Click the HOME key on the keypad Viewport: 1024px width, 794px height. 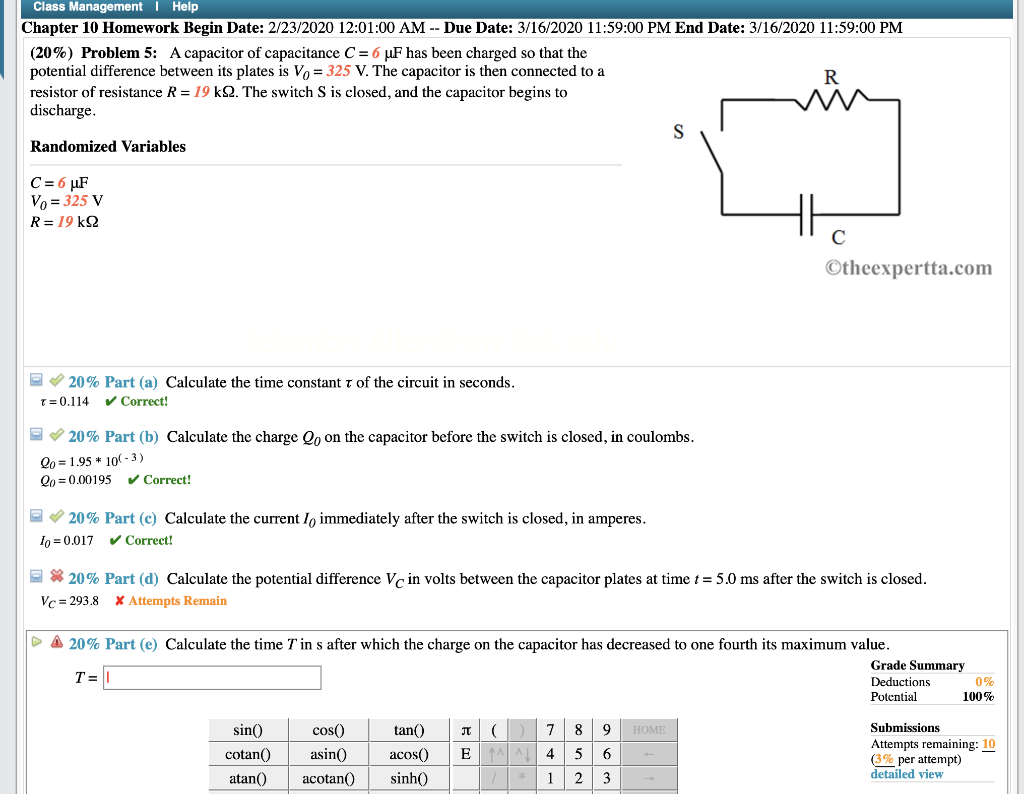649,730
